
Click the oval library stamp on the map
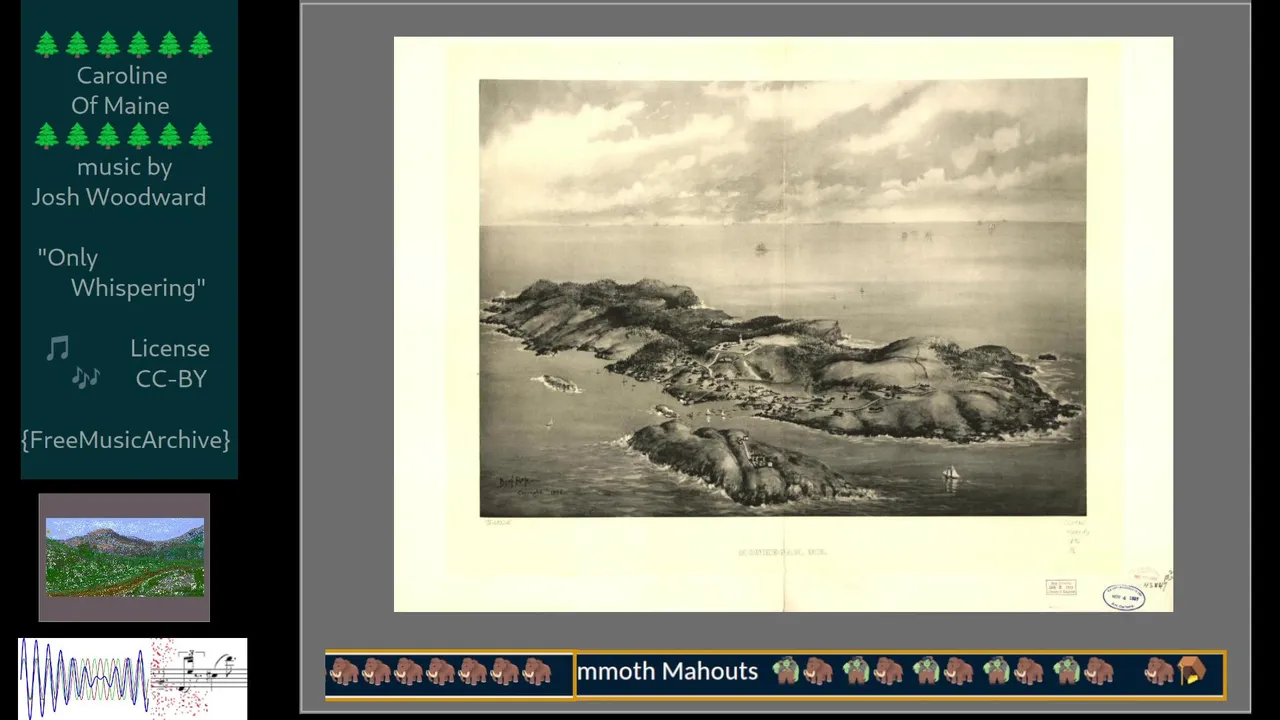tap(1124, 597)
